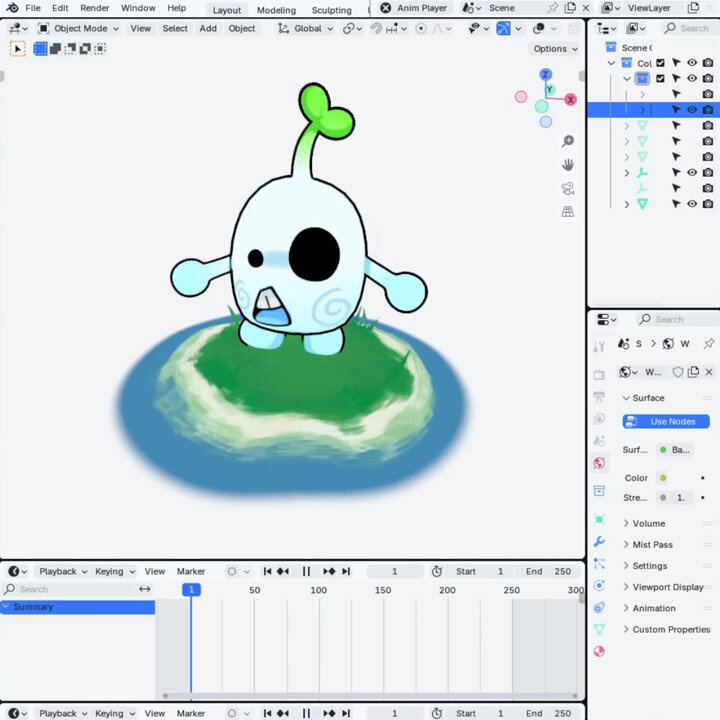720x720 pixels.
Task: Click the Blender logo icon
Action: coord(12,8)
